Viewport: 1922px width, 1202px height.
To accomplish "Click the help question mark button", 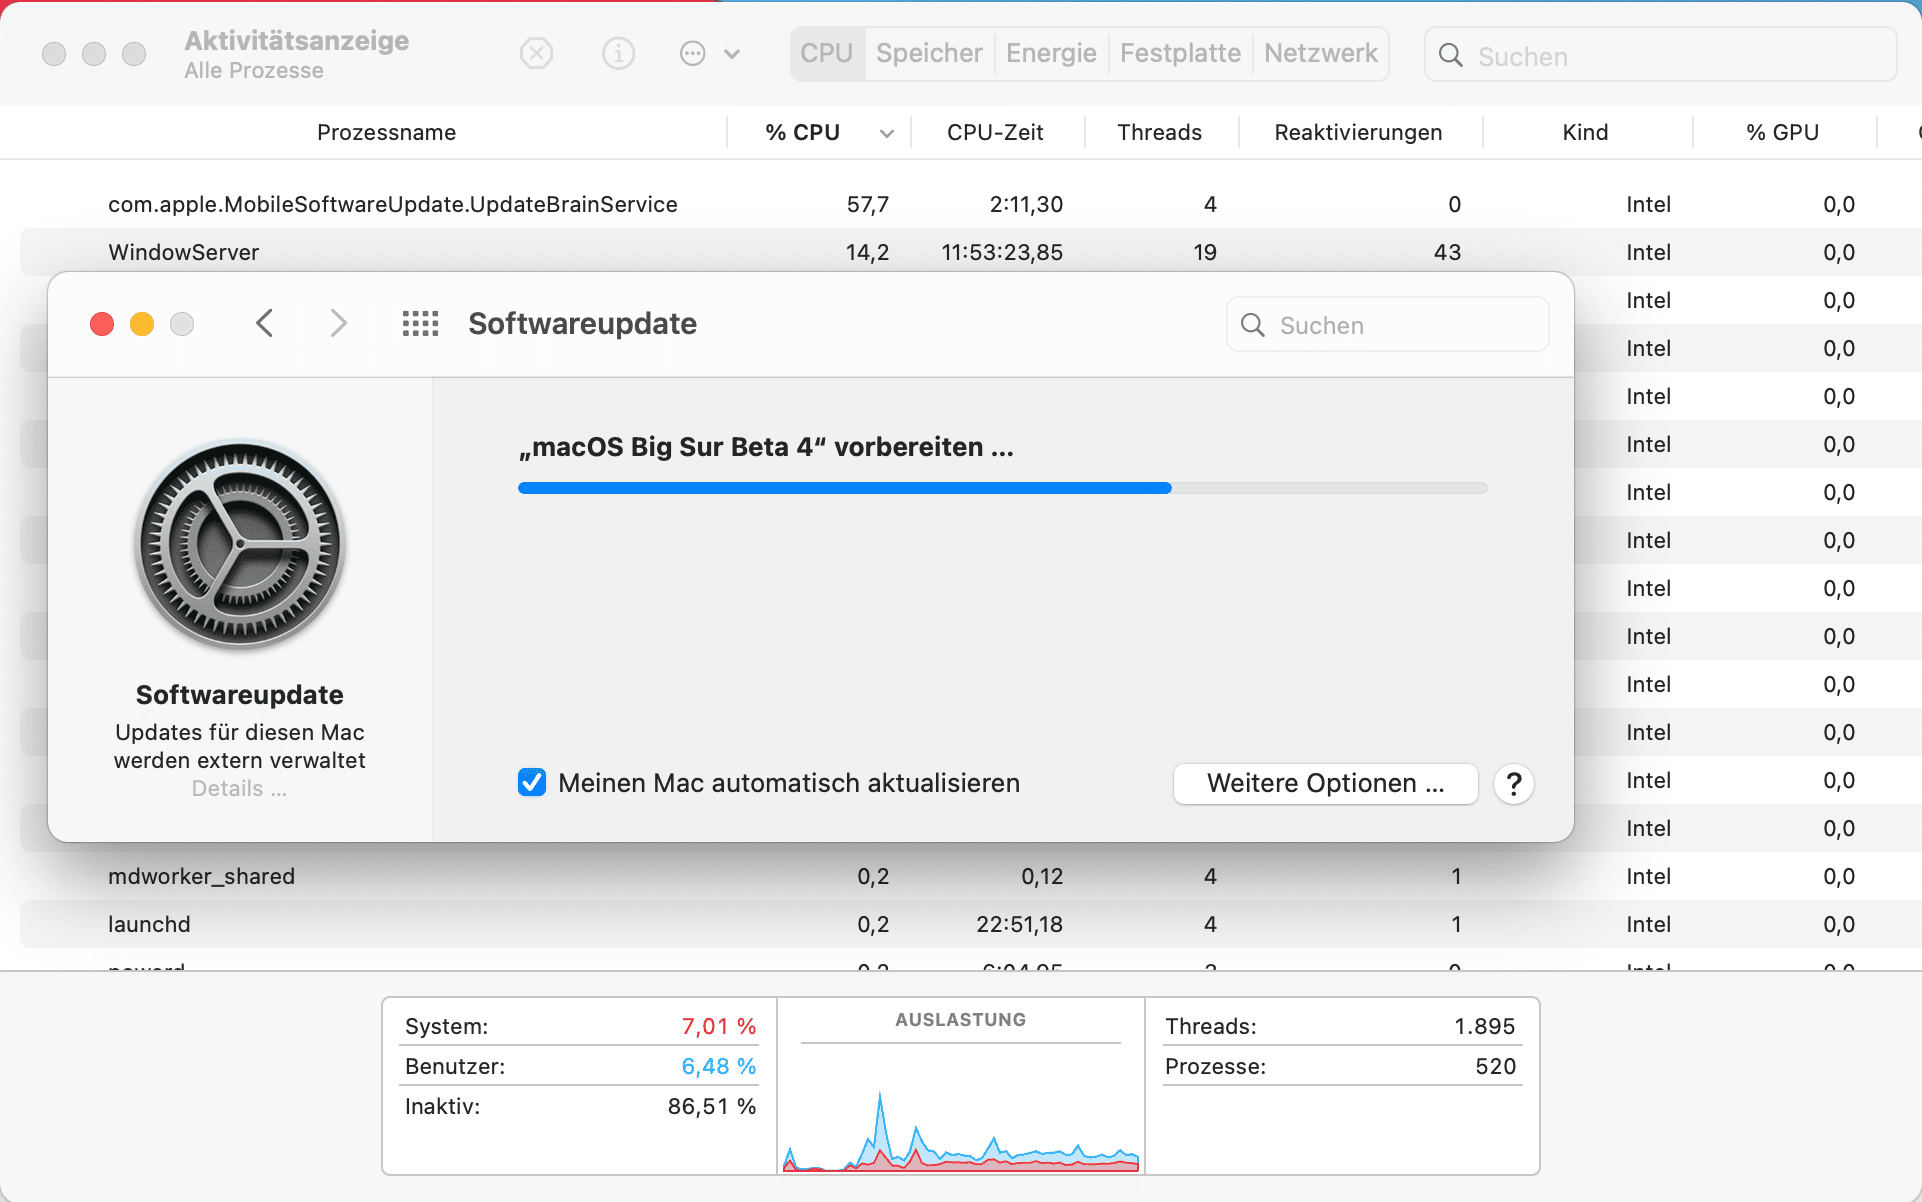I will 1514,784.
